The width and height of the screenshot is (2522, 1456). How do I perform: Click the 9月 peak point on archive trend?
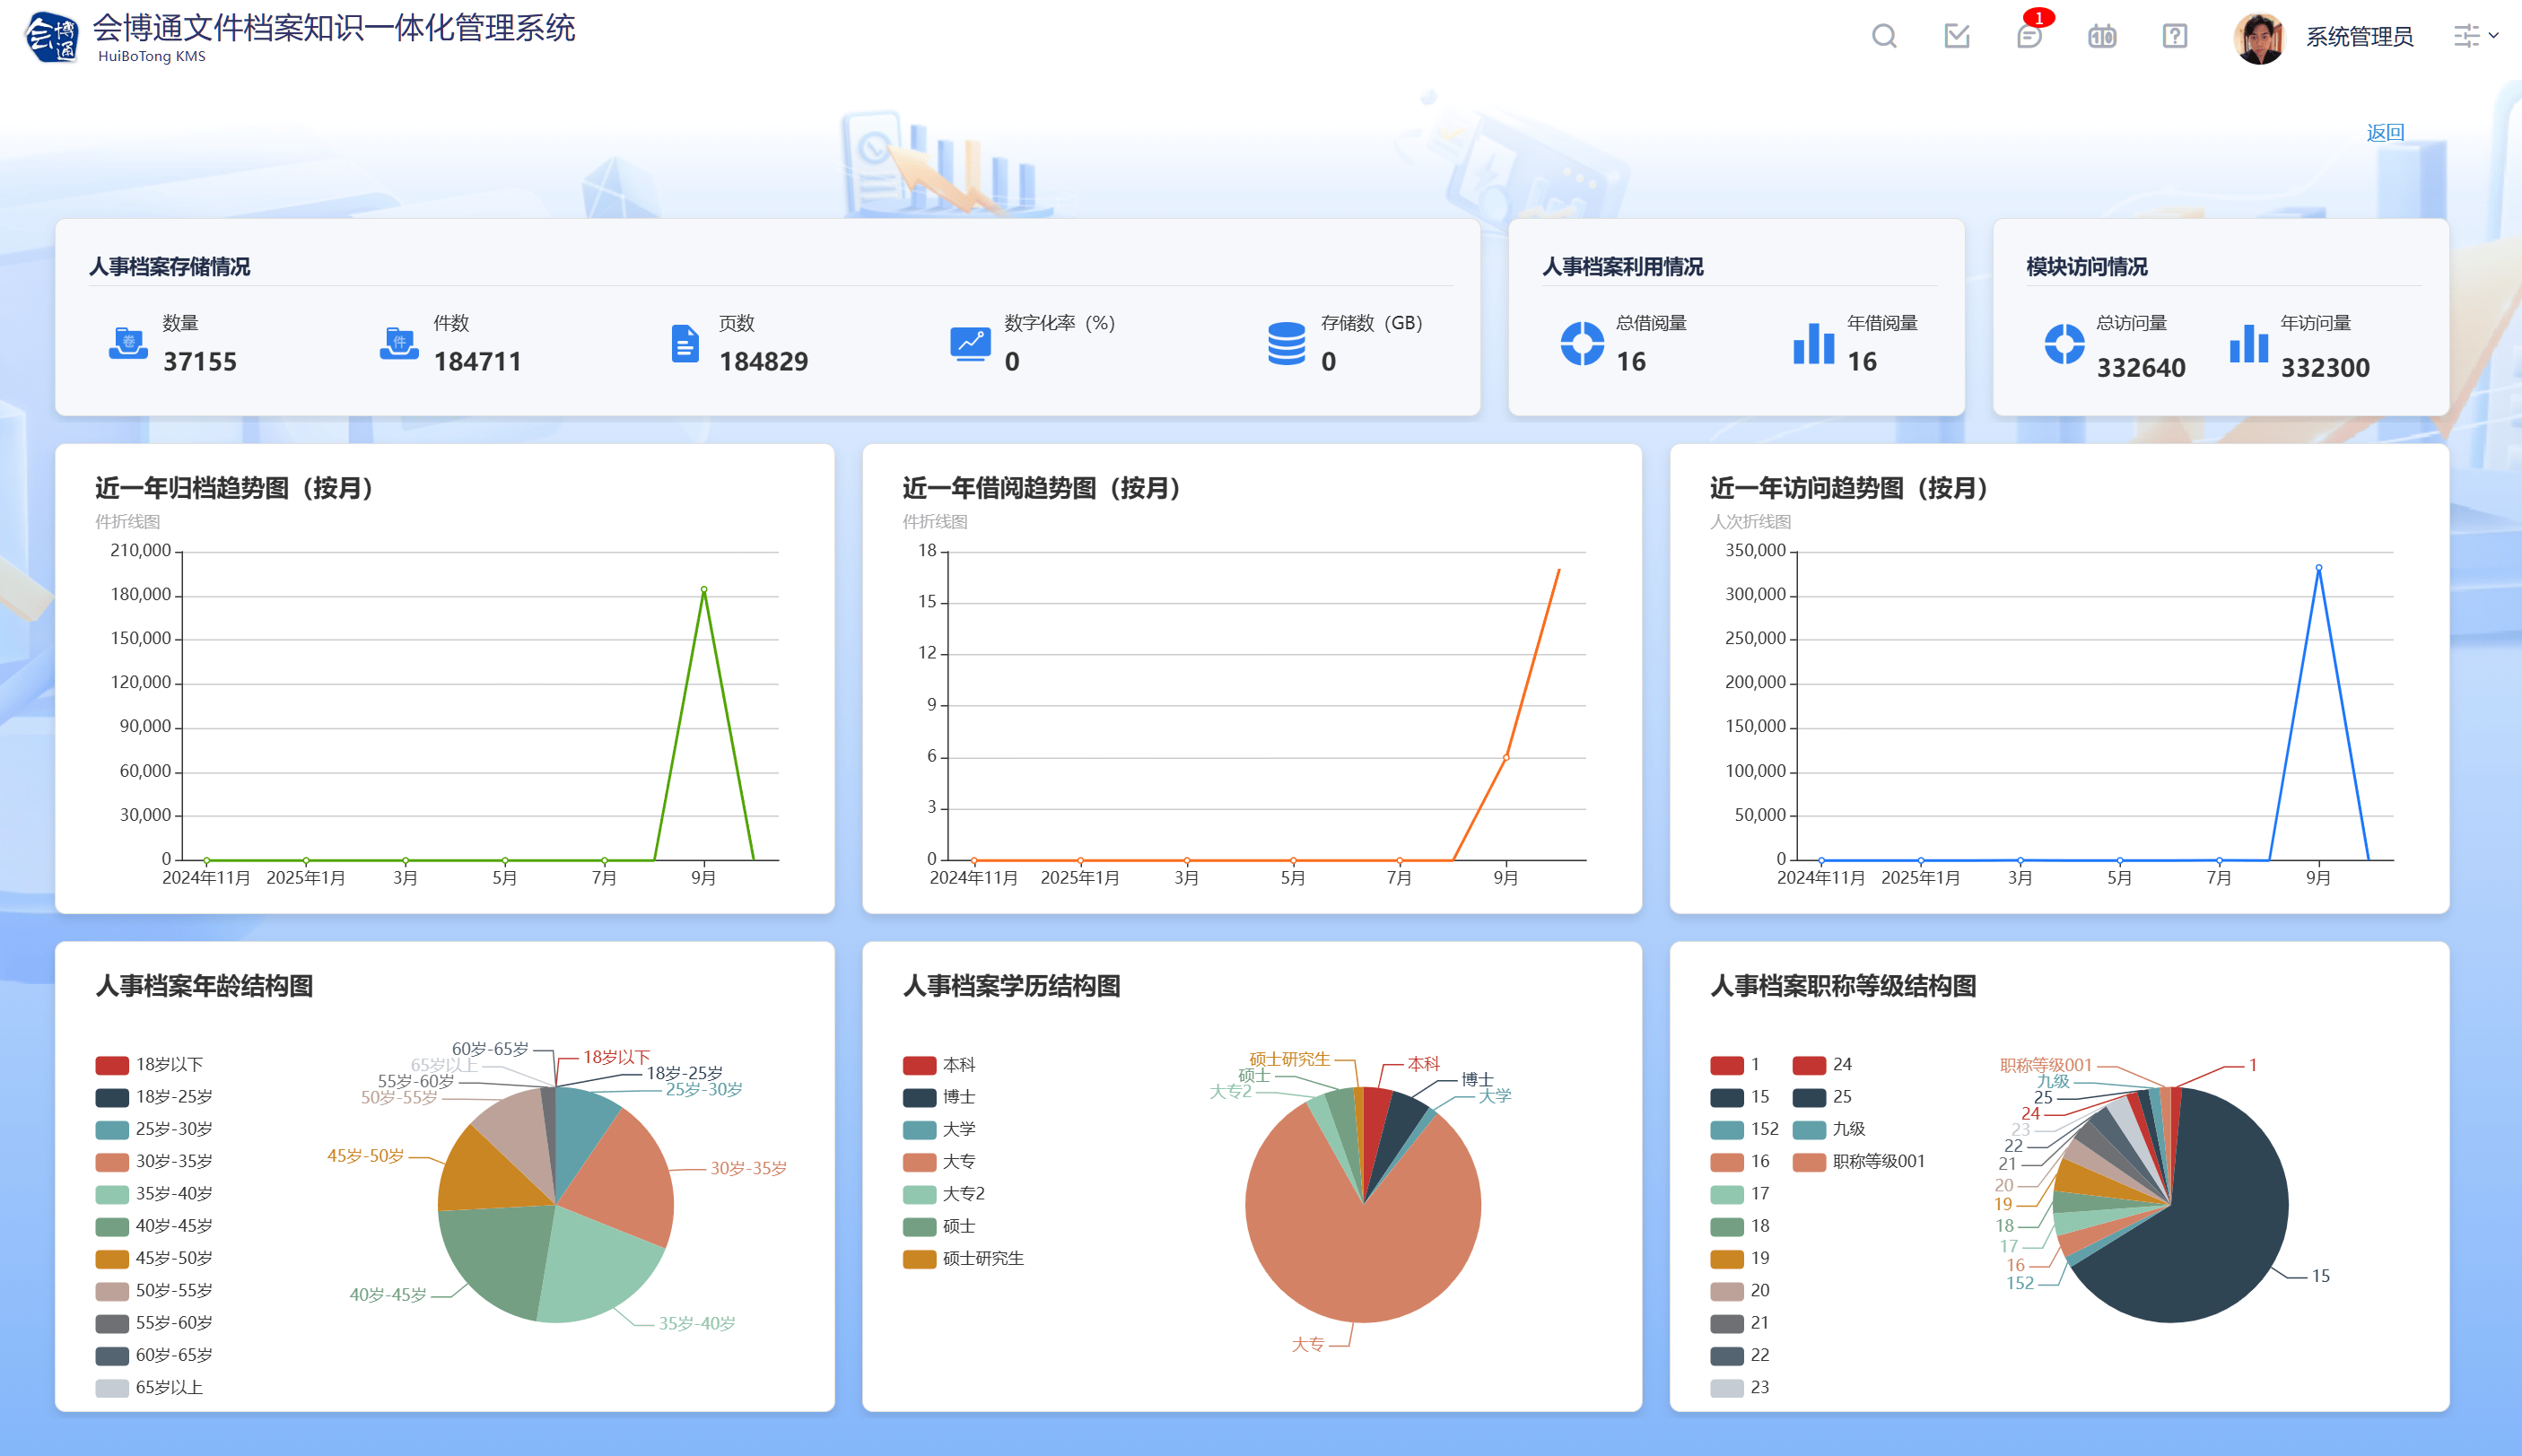[x=704, y=590]
